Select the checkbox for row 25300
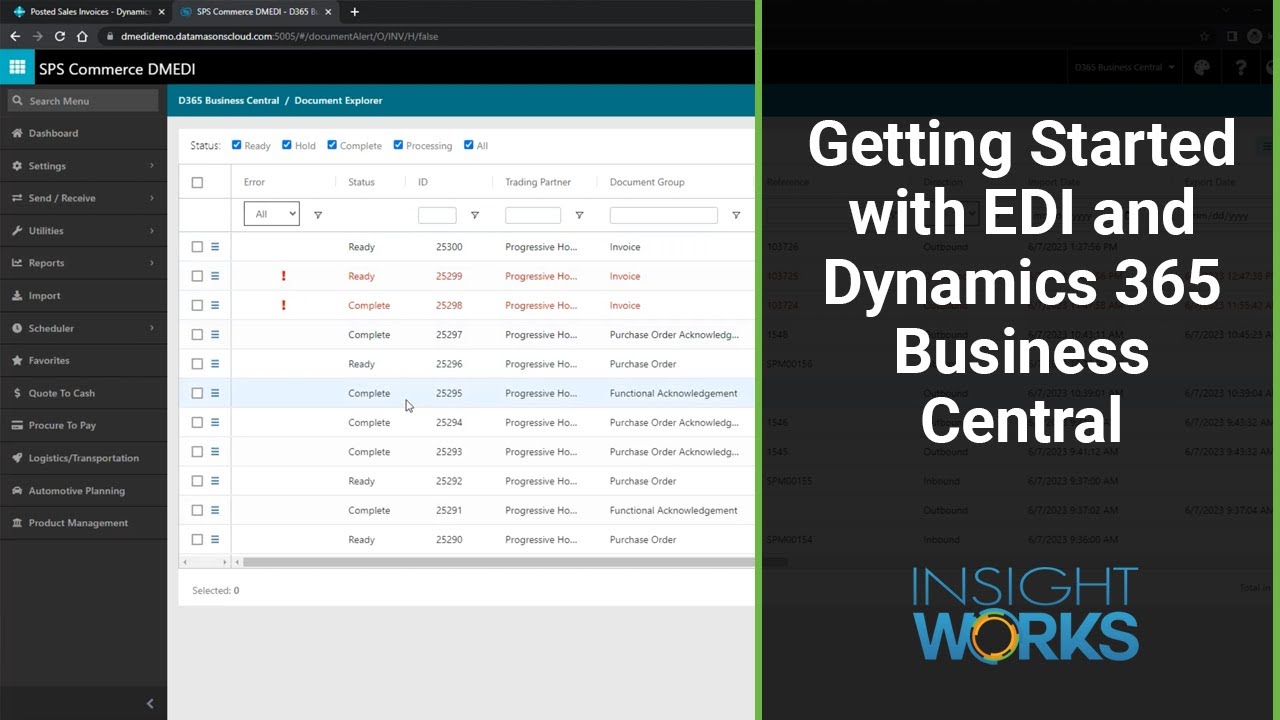 197,247
